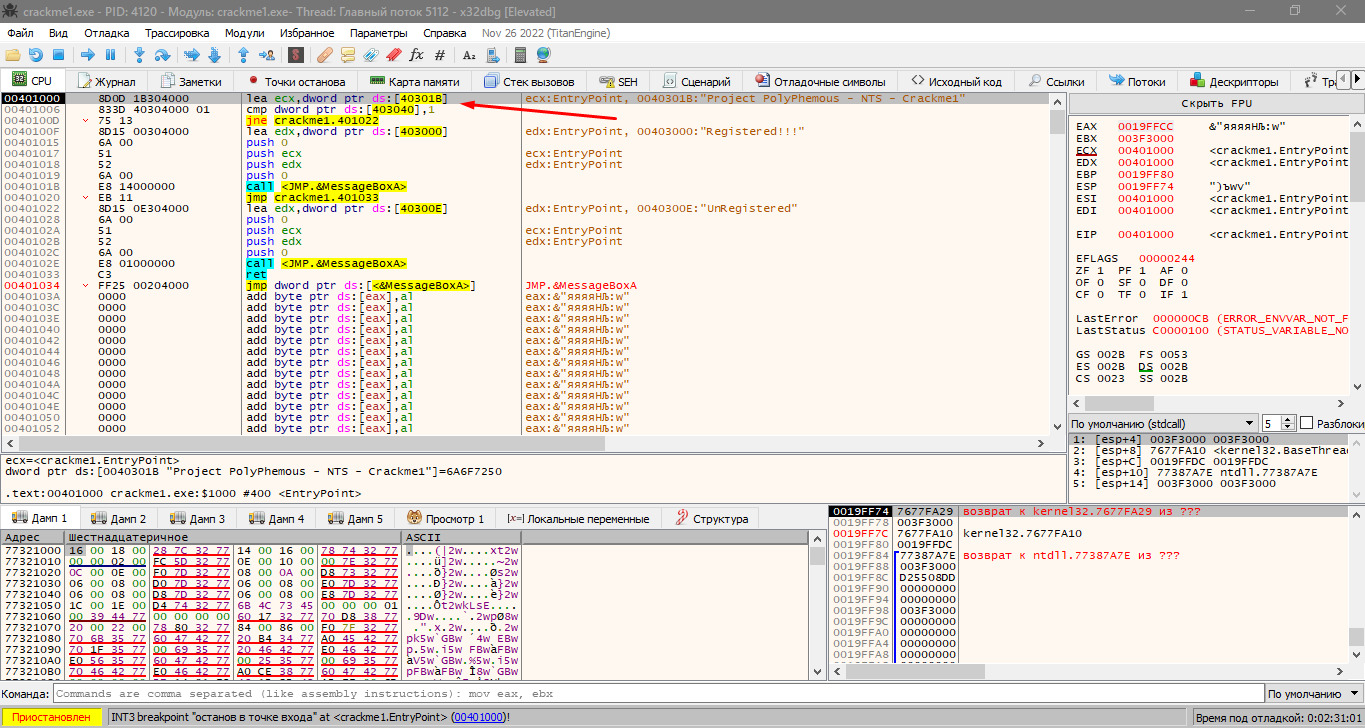Stop debugging with the blue square icon
Image resolution: width=1365 pixels, height=728 pixels.
coord(58,54)
